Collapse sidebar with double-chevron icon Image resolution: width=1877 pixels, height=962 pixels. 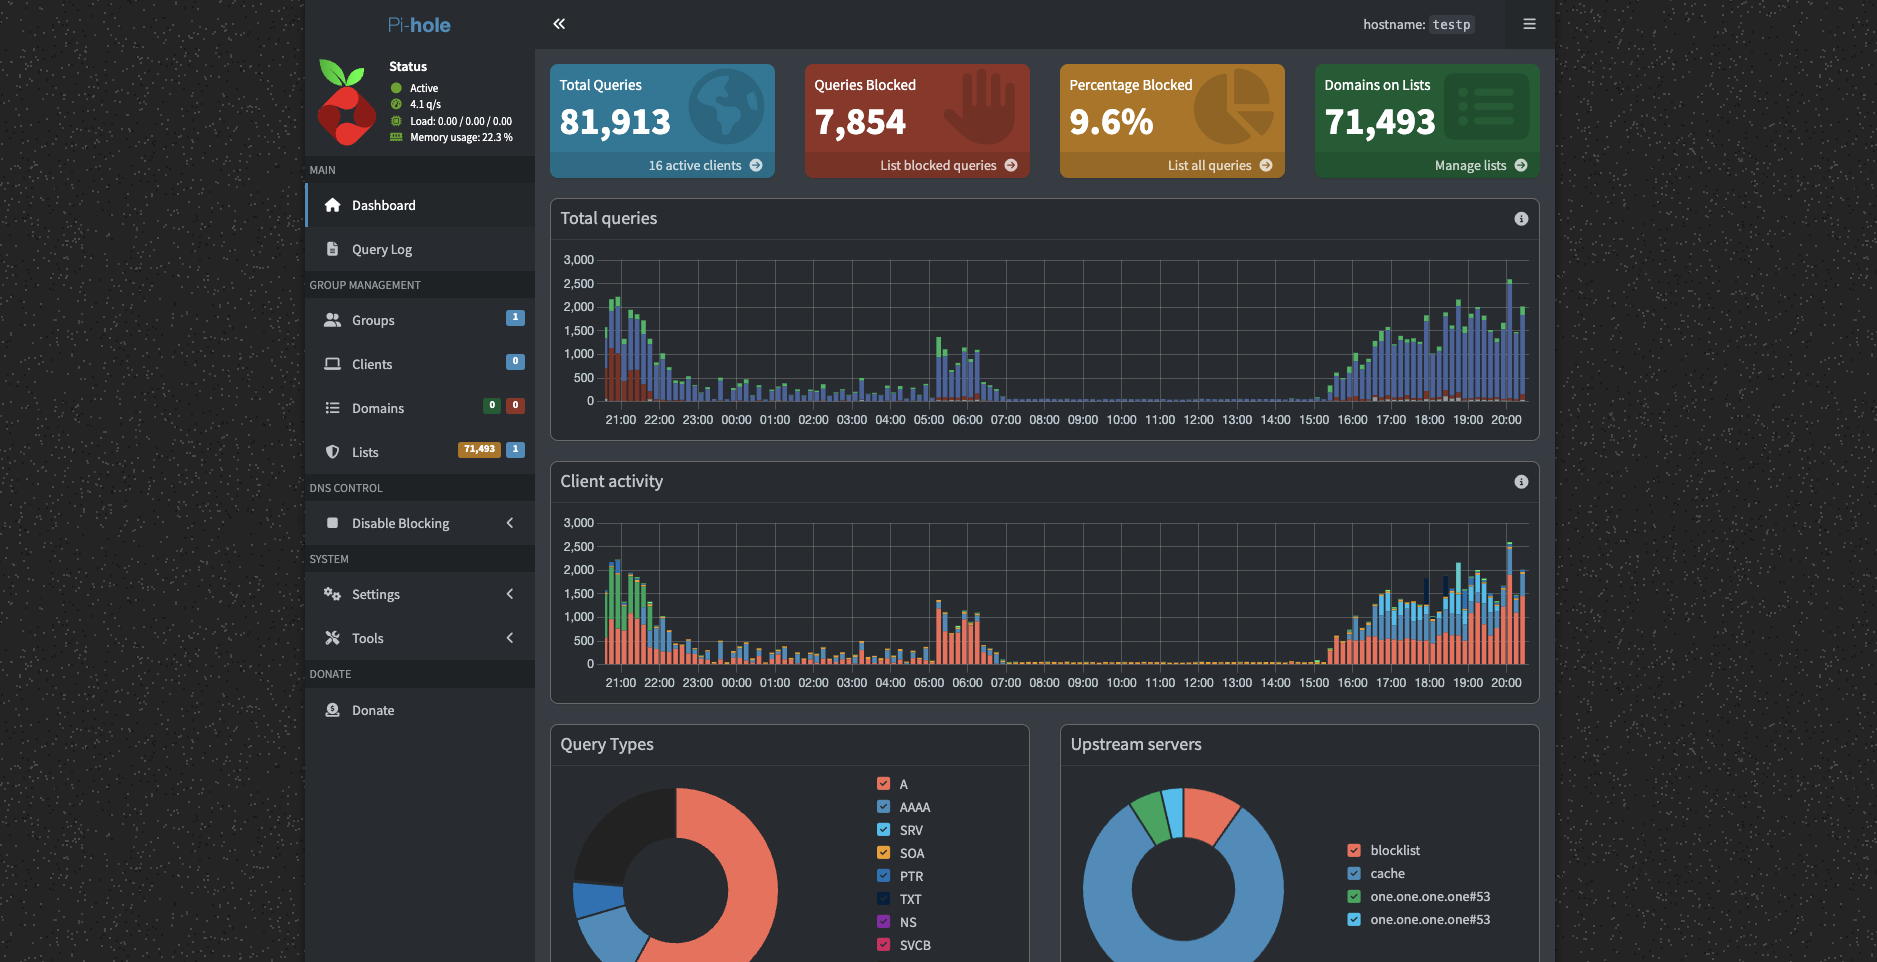pos(559,24)
